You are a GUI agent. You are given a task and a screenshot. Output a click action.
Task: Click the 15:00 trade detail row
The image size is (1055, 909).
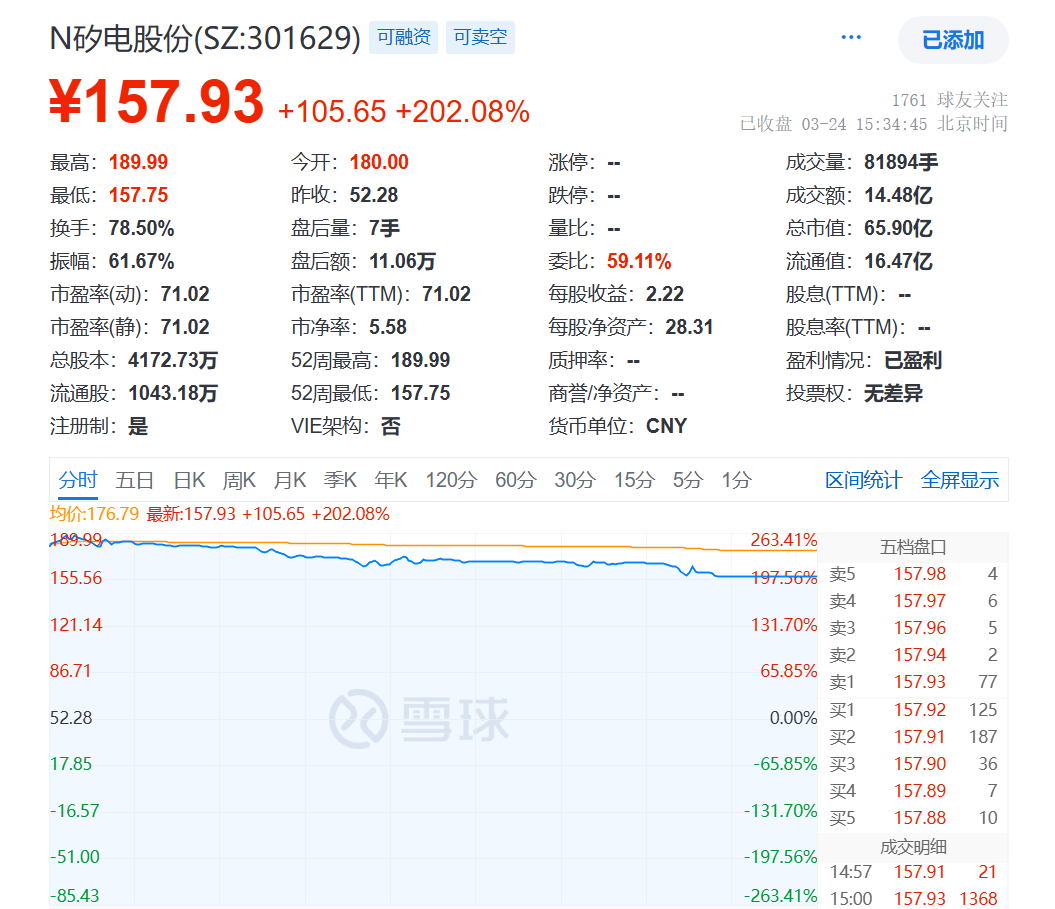[913, 898]
